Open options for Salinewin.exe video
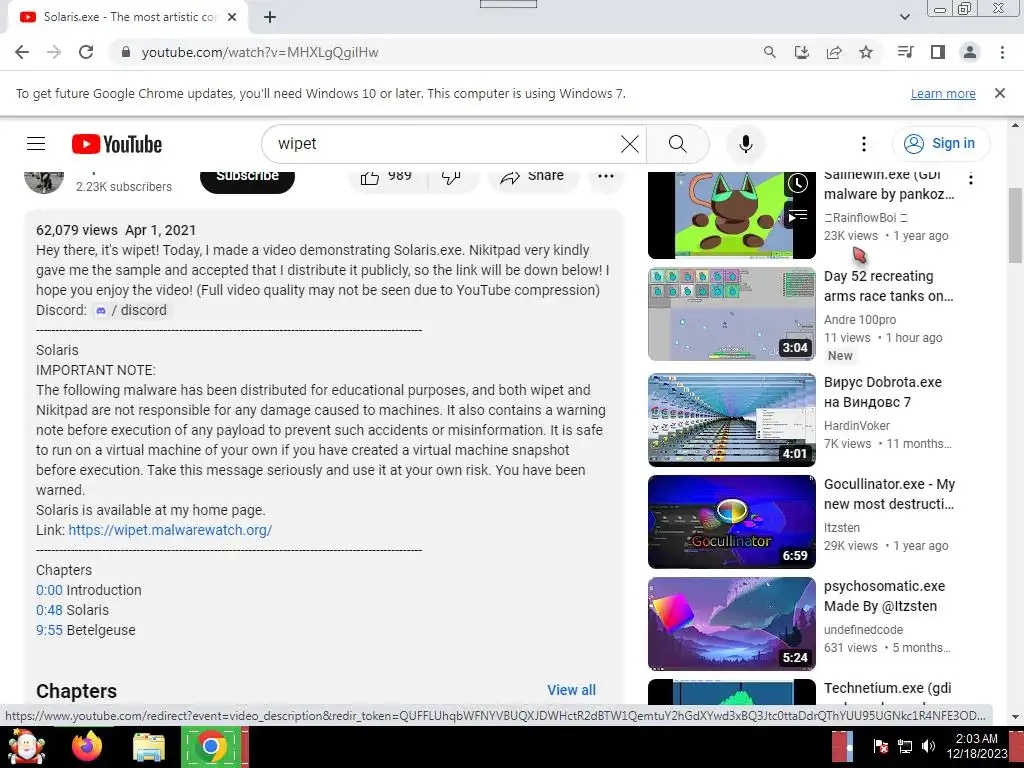 point(971,179)
